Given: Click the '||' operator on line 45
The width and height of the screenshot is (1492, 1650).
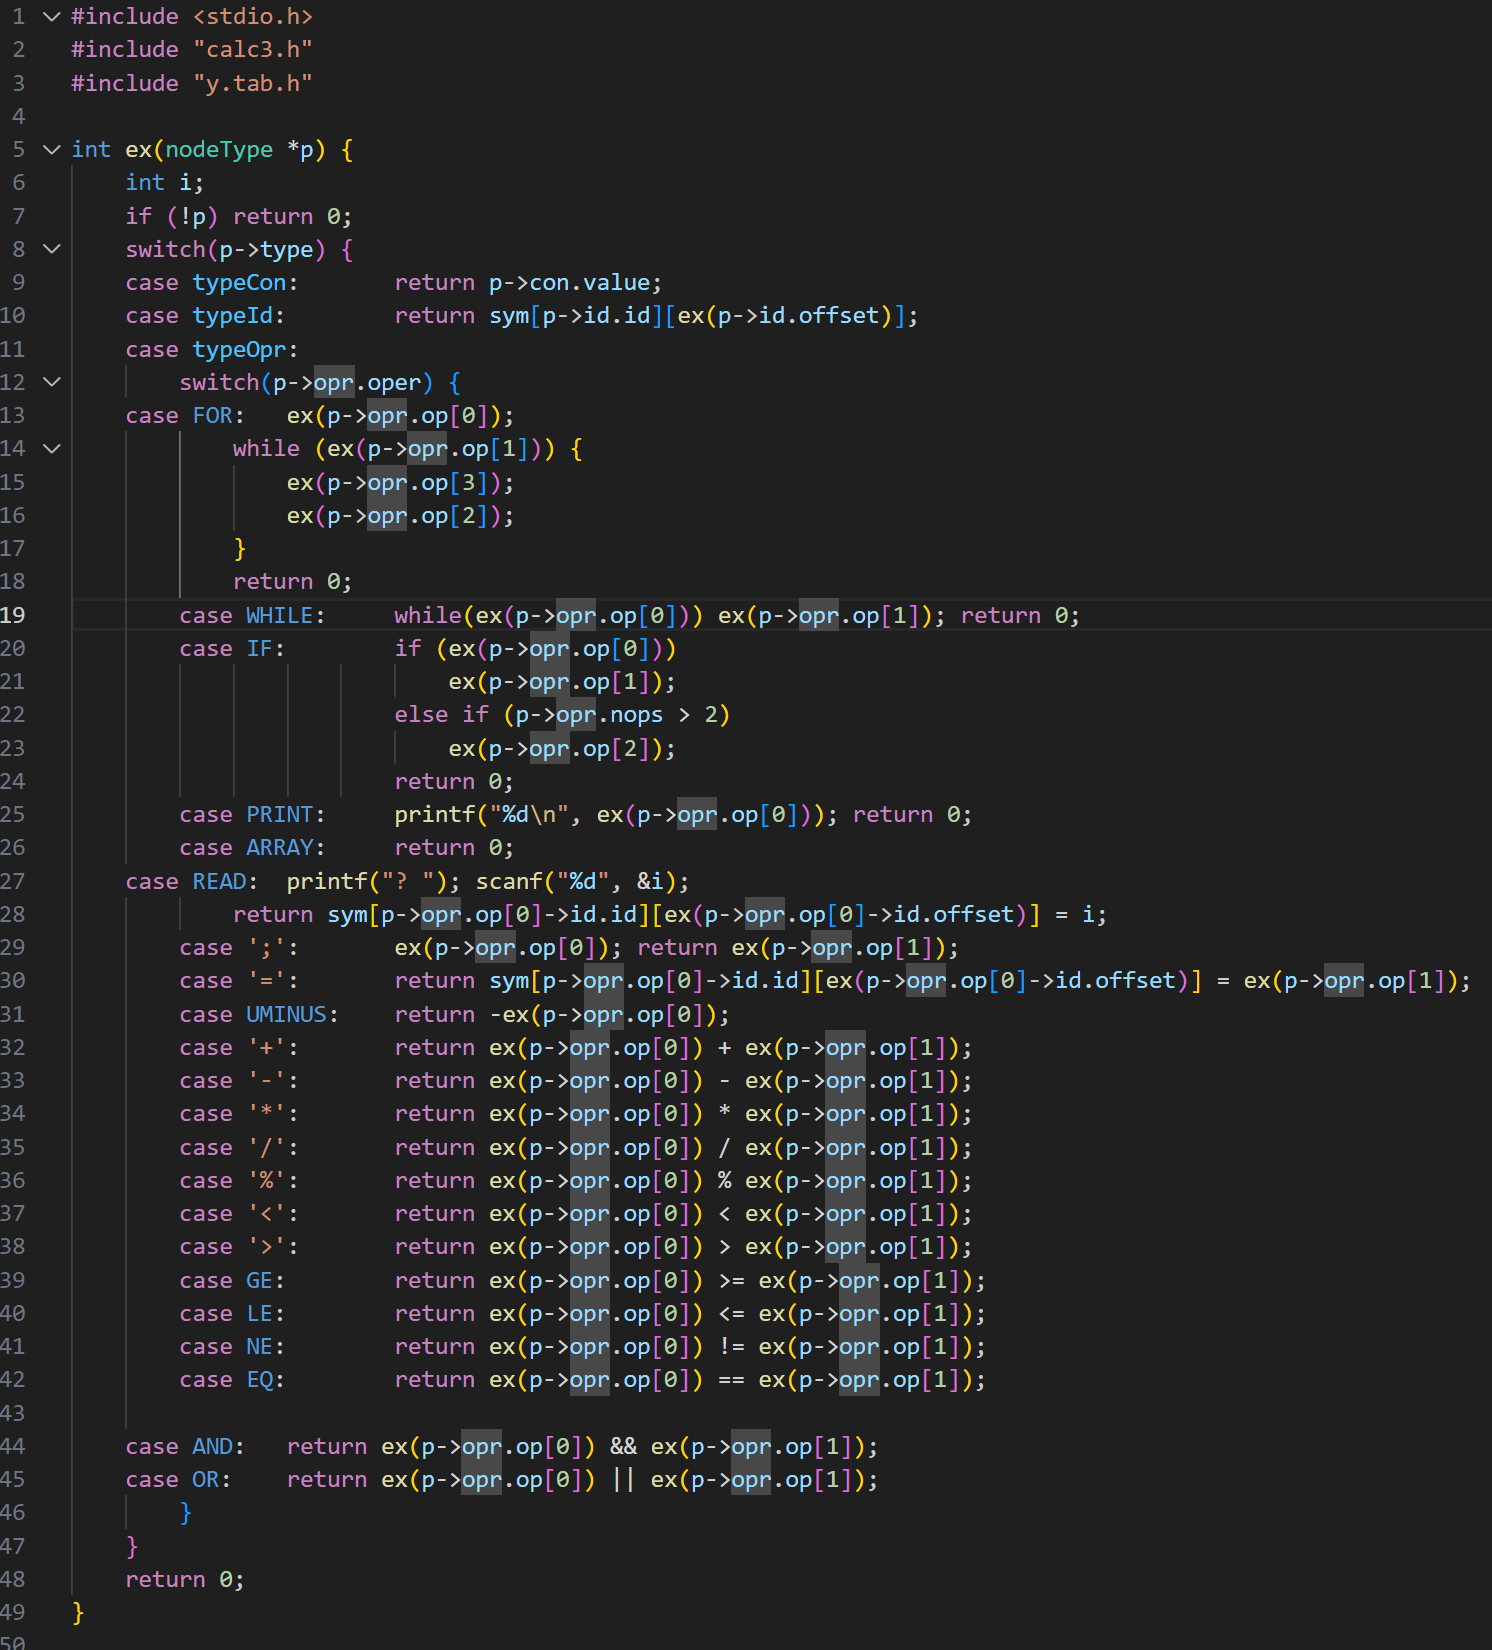Looking at the screenshot, I should [624, 1480].
